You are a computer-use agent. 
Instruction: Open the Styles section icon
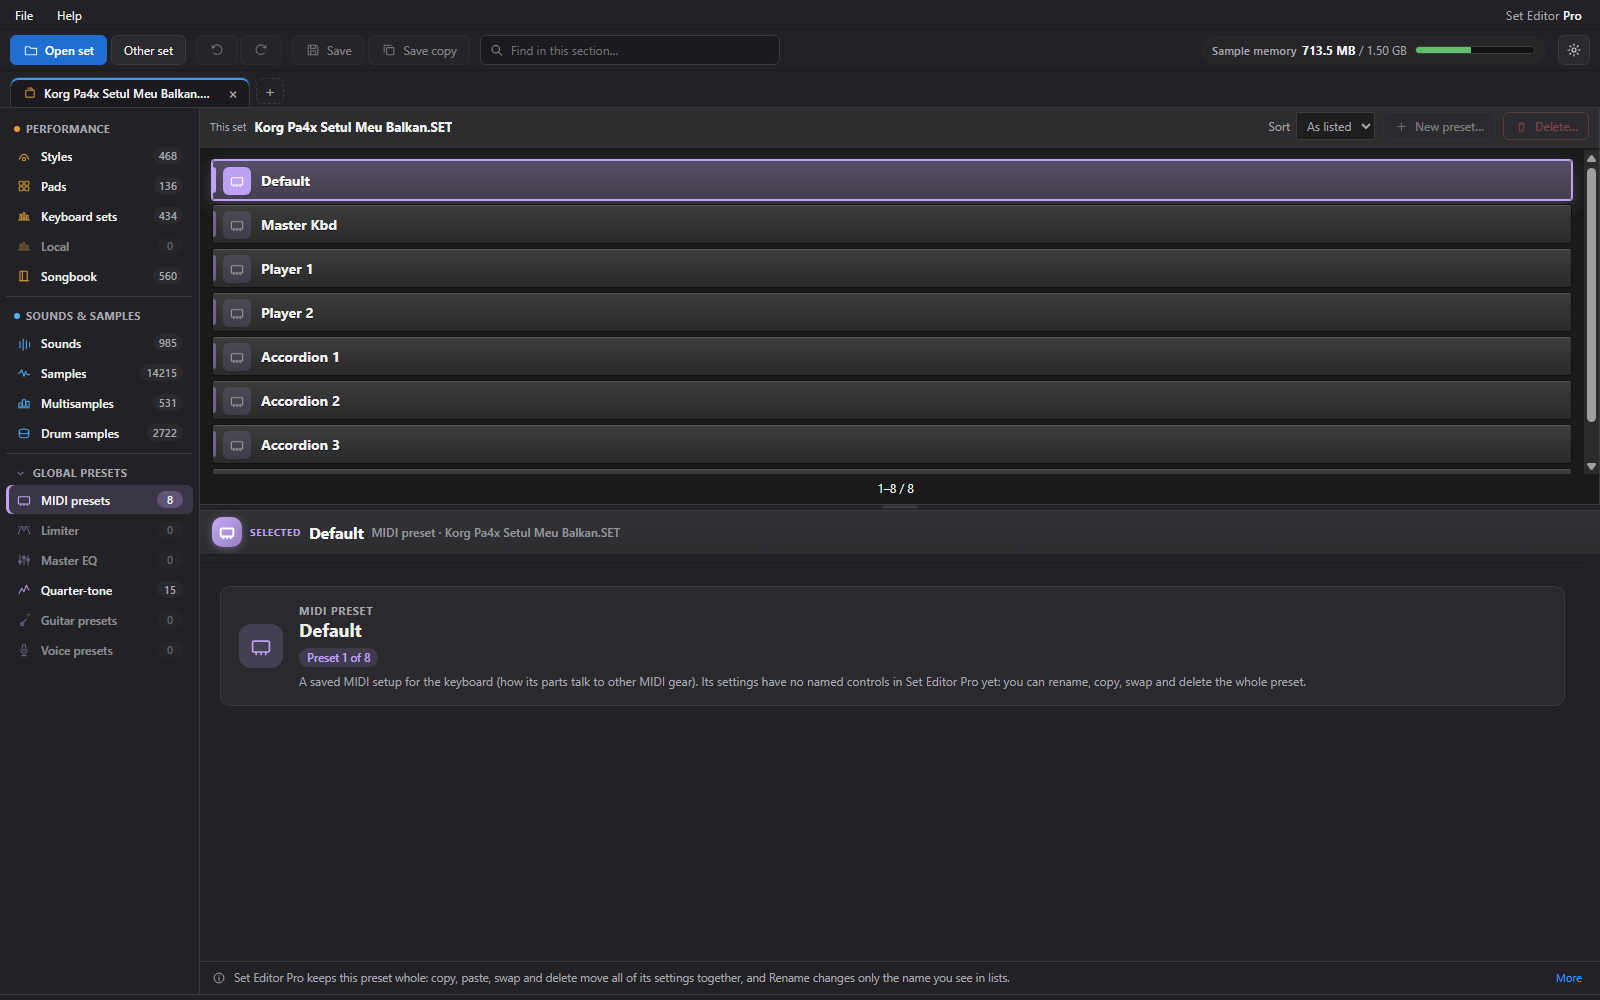click(x=24, y=157)
